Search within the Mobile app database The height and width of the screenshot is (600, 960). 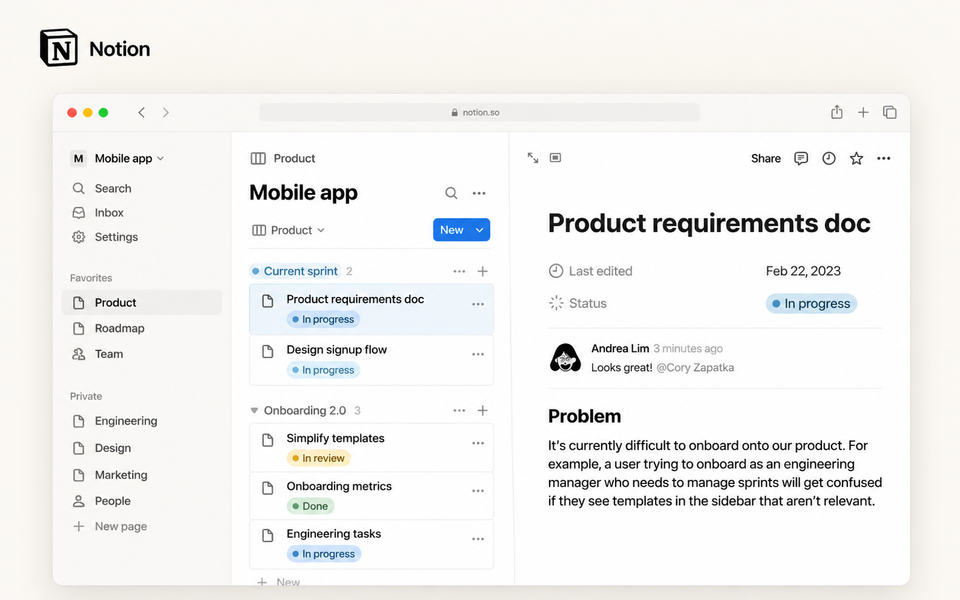[451, 193]
